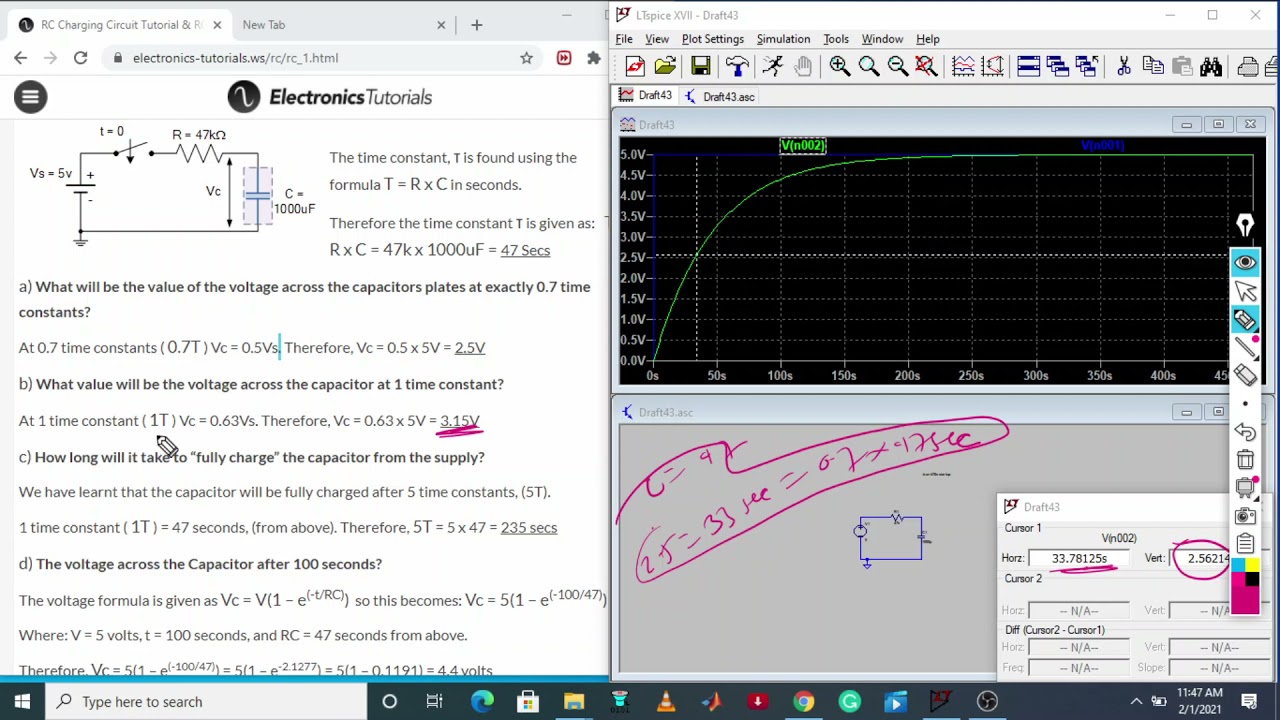Go back in the browser

click(20, 58)
